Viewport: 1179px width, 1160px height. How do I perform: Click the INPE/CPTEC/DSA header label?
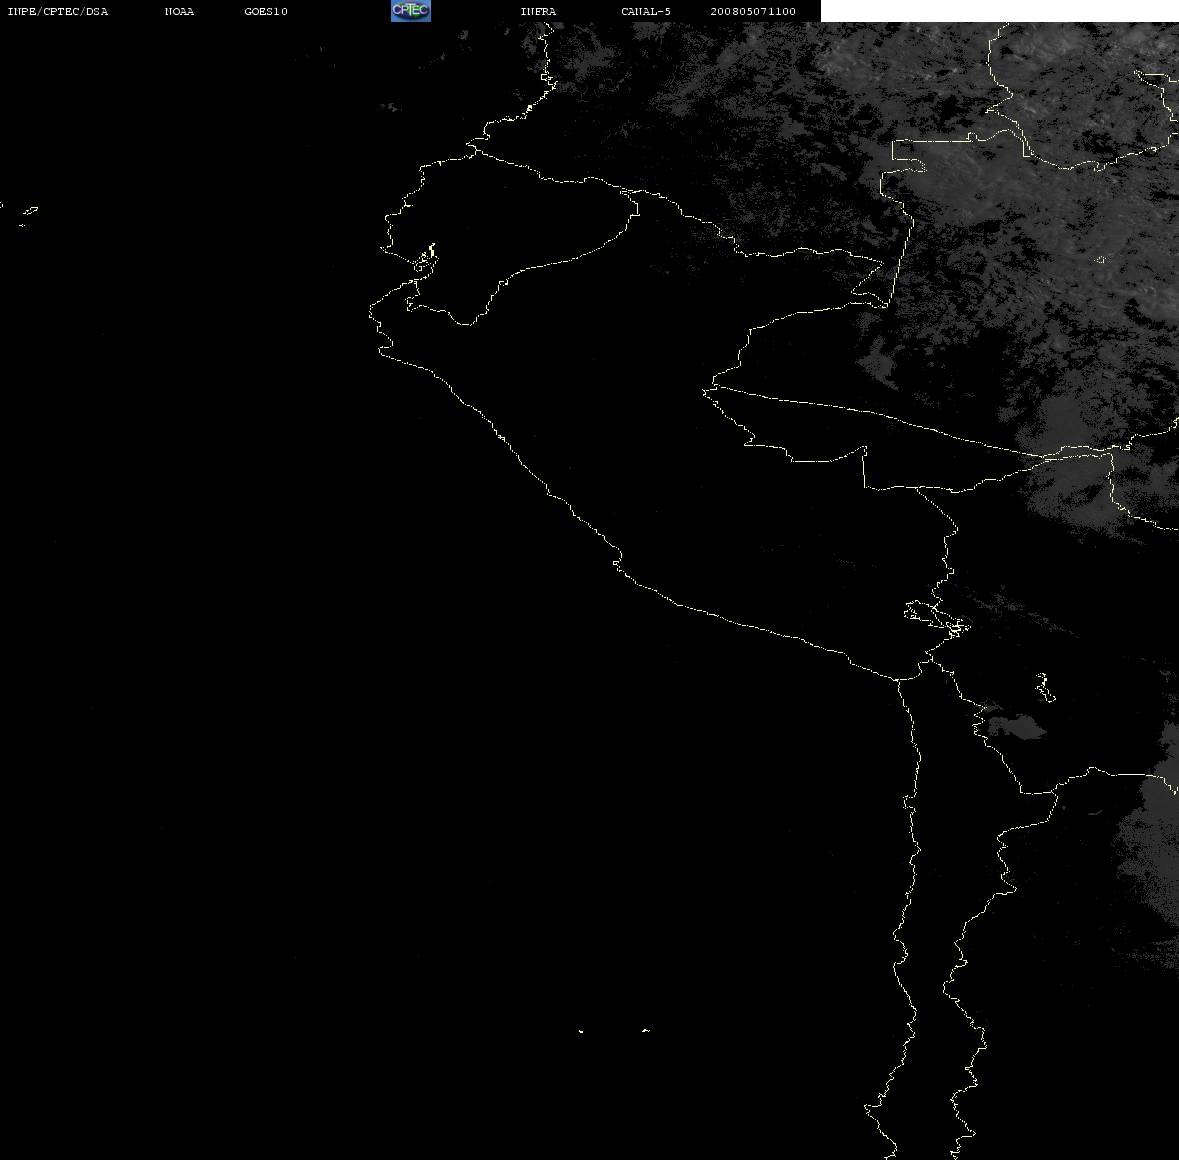[x=58, y=11]
